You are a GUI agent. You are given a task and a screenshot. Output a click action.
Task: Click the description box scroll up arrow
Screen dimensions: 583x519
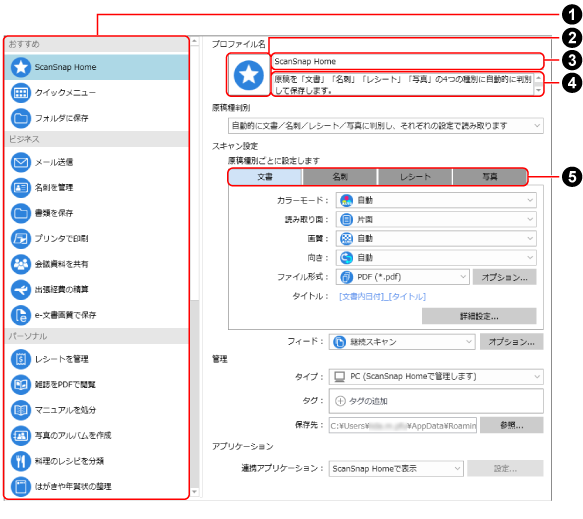[538, 77]
